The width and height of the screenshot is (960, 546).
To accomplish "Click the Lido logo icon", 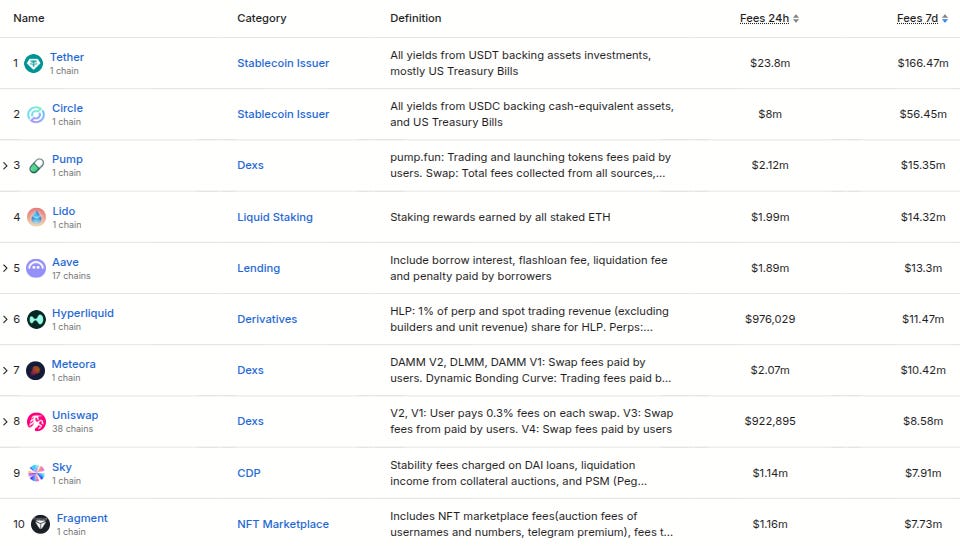I will [36, 217].
